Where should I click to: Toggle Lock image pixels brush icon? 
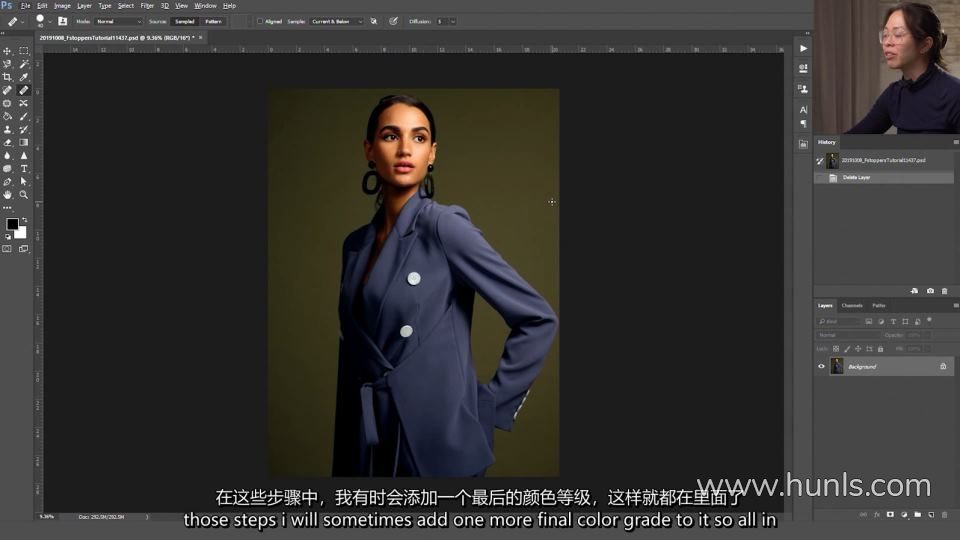(x=847, y=349)
